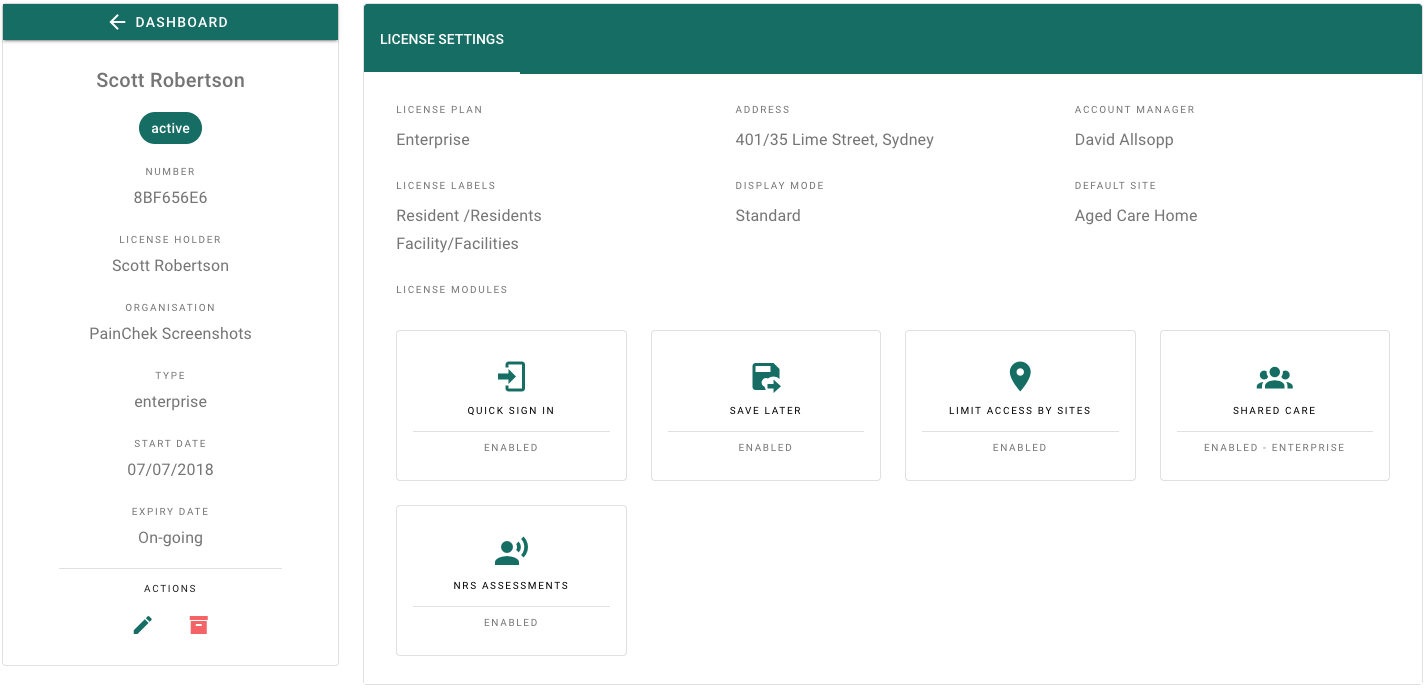1426x690 pixels.
Task: Click the License Modules section heading
Action: (x=452, y=290)
